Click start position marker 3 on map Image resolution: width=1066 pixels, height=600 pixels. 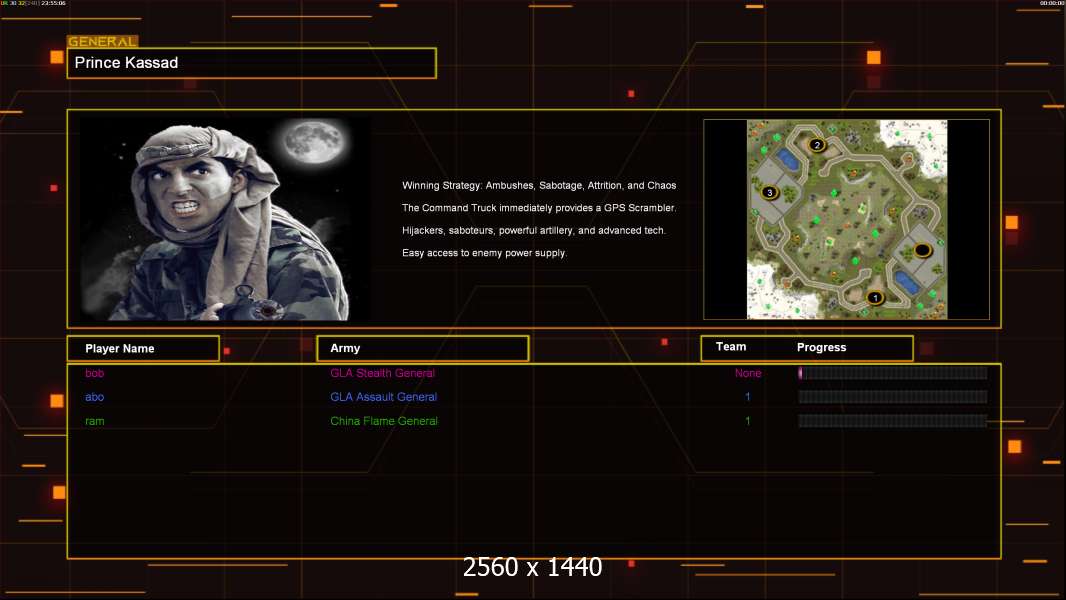tap(769, 192)
